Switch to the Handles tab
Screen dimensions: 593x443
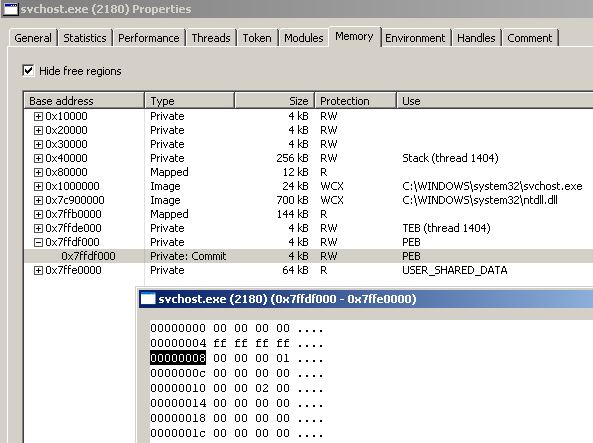(x=476, y=38)
